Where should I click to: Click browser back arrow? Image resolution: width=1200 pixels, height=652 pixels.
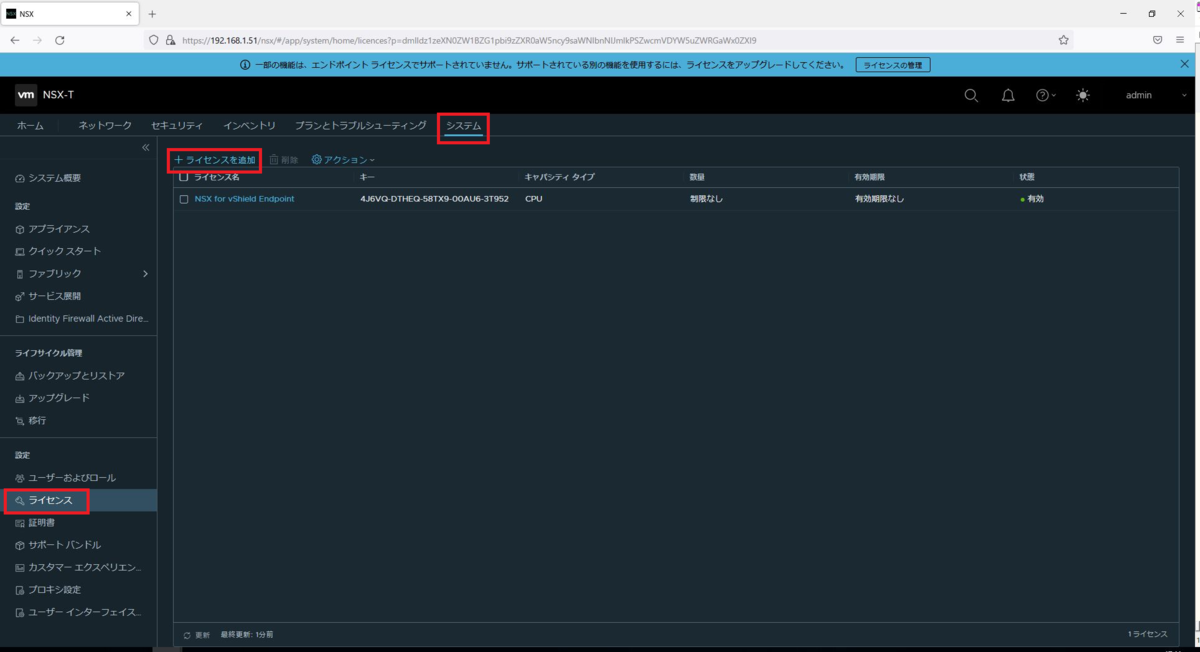15,40
